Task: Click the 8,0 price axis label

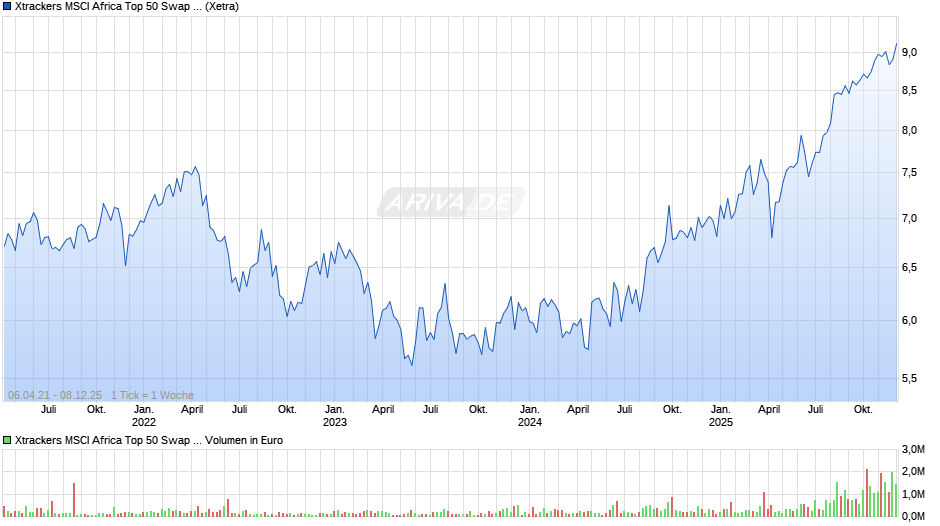Action: pos(909,131)
